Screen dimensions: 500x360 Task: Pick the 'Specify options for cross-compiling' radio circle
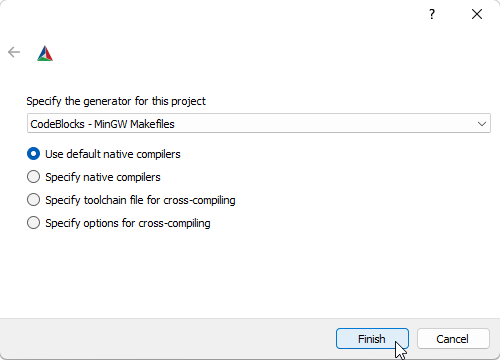pyautogui.click(x=33, y=223)
